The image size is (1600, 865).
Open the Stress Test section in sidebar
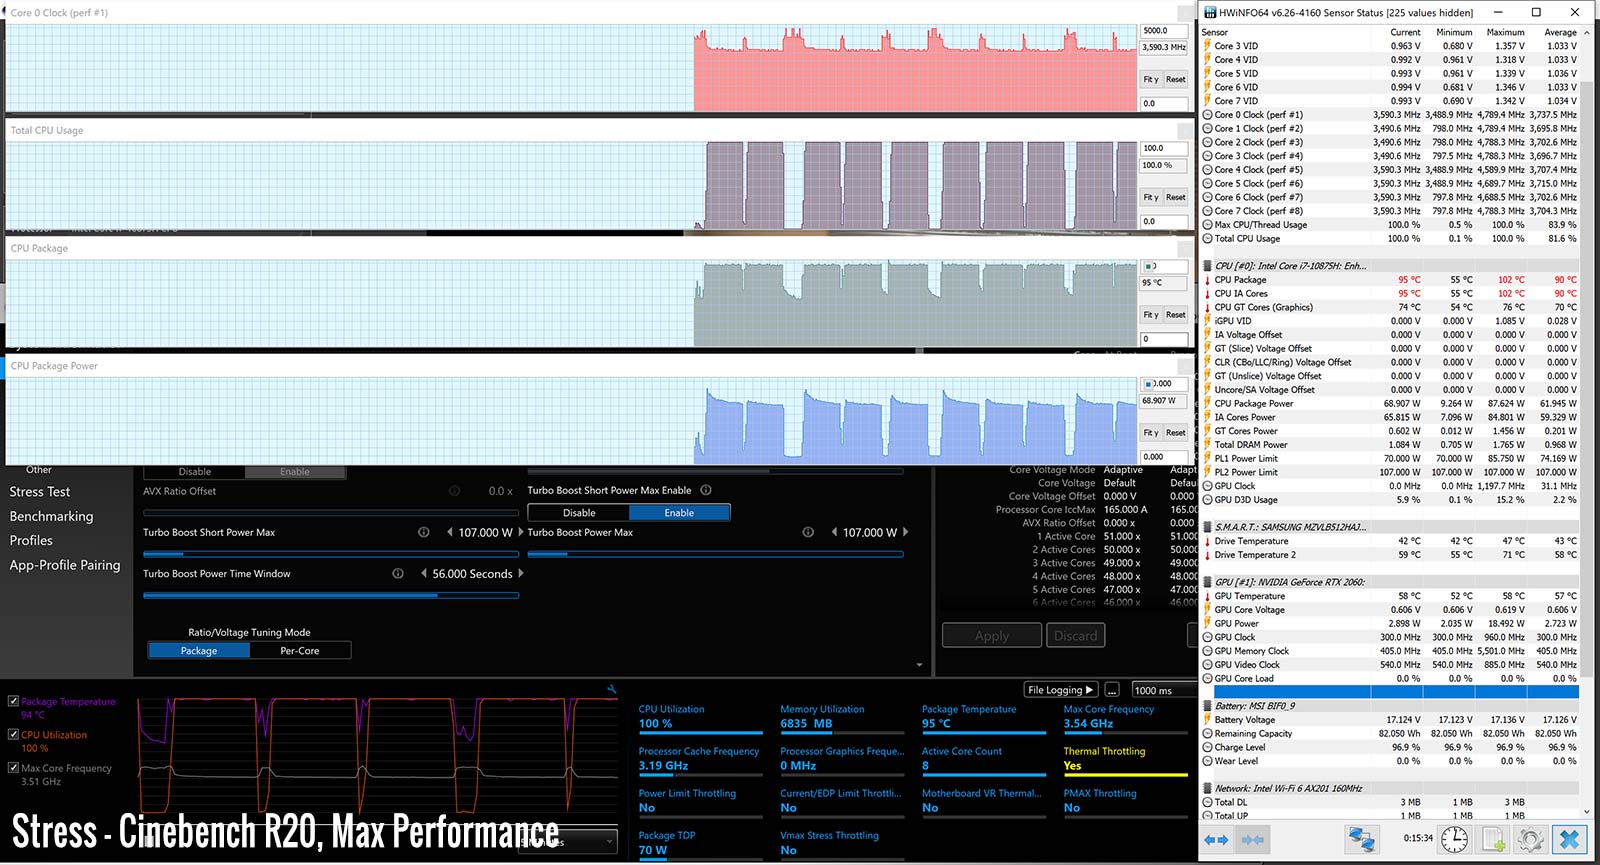[x=40, y=492]
